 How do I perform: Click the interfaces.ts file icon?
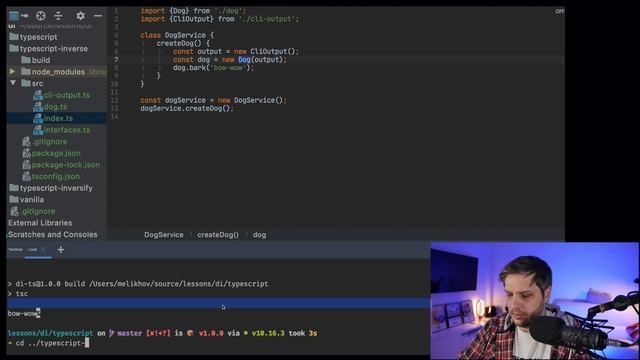pos(38,130)
